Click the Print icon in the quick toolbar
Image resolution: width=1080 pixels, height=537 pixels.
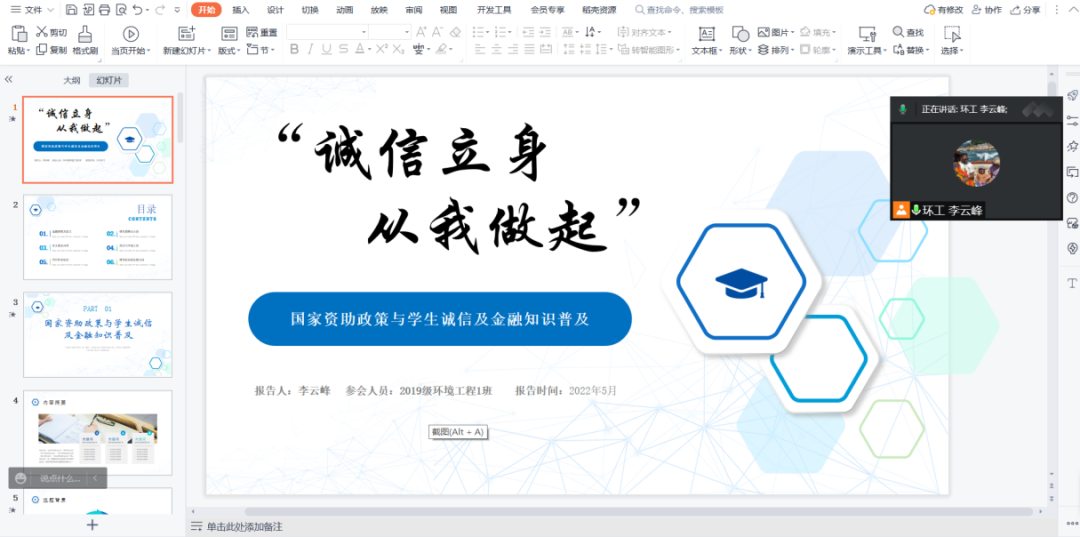105,10
